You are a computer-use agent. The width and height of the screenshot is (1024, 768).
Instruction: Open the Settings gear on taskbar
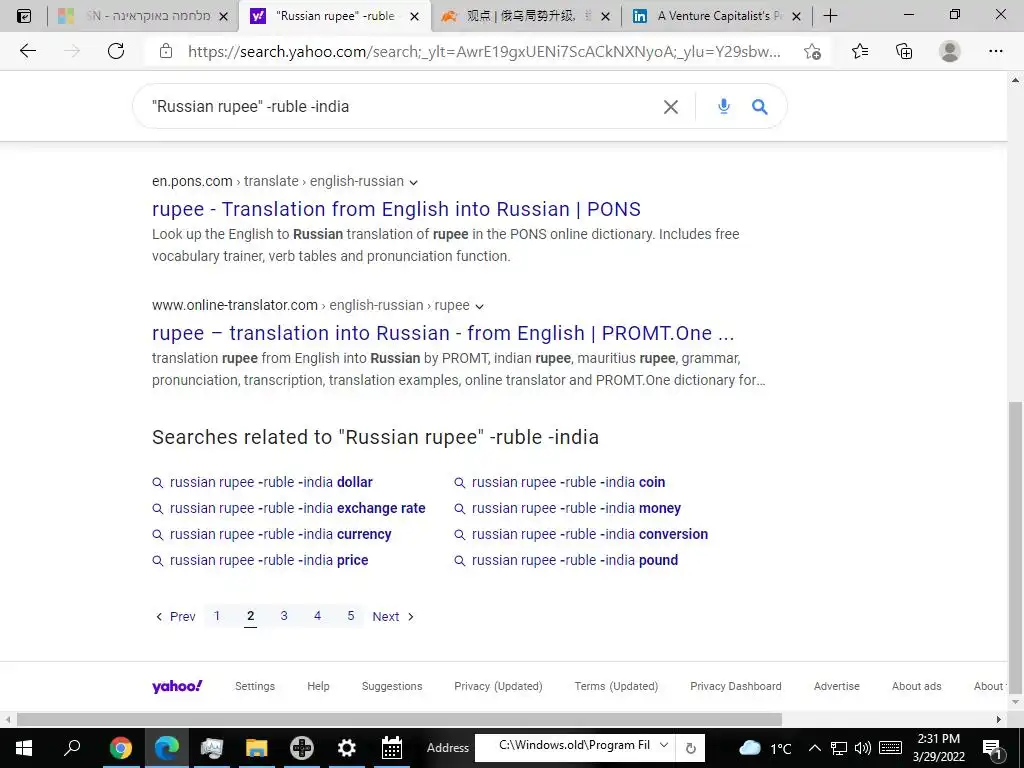(346, 748)
